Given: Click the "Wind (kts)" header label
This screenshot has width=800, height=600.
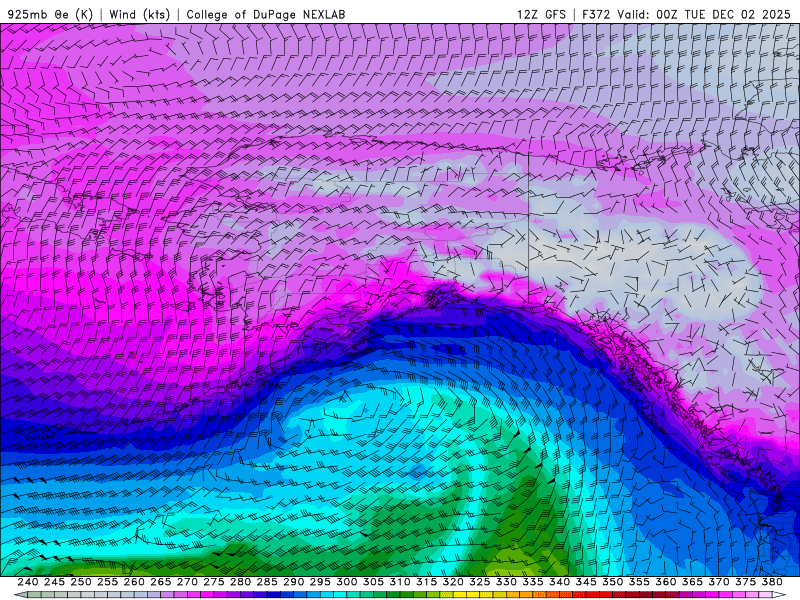Looking at the screenshot, I should click(139, 14).
